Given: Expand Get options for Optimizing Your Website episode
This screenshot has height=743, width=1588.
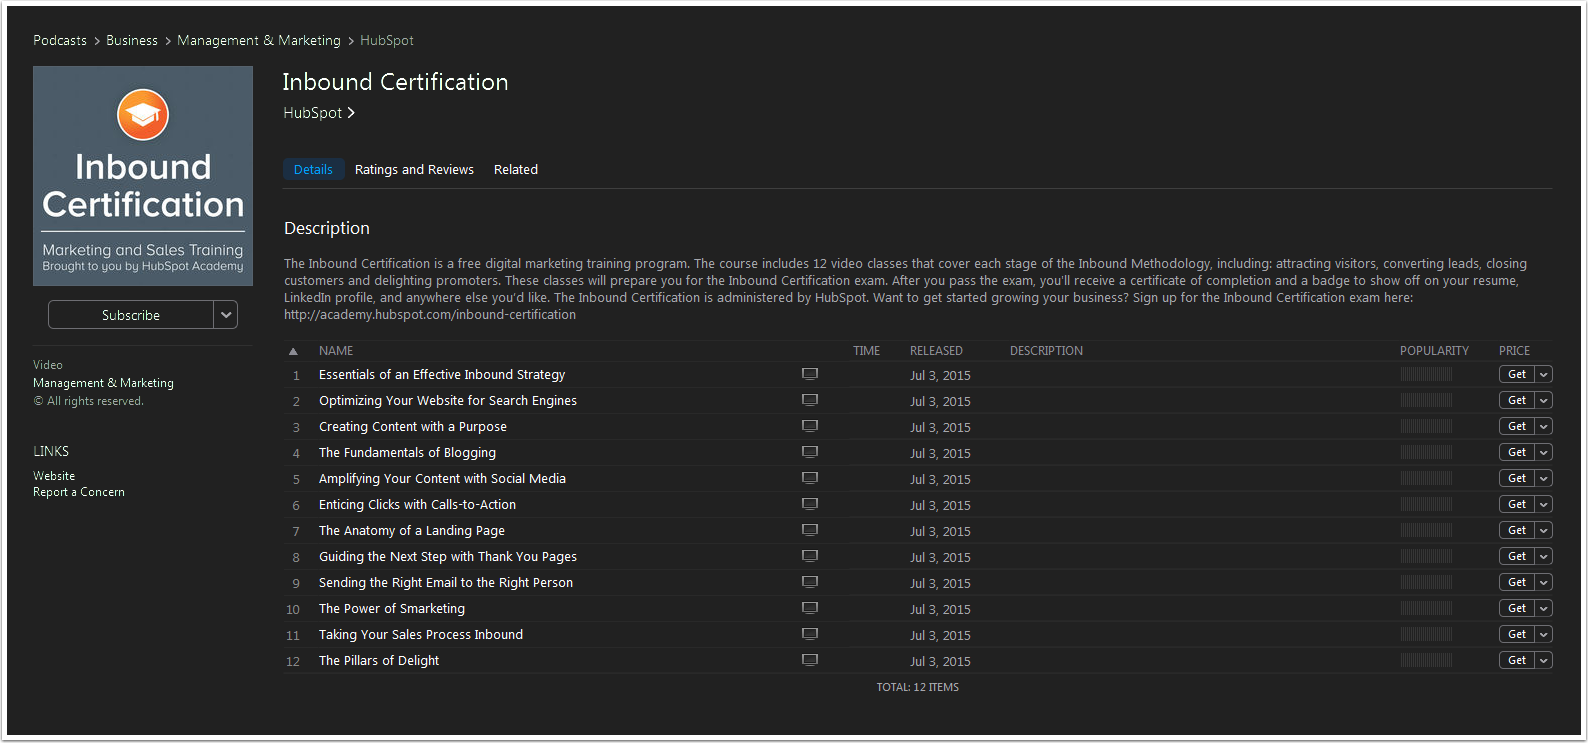Looking at the screenshot, I should pos(1544,400).
